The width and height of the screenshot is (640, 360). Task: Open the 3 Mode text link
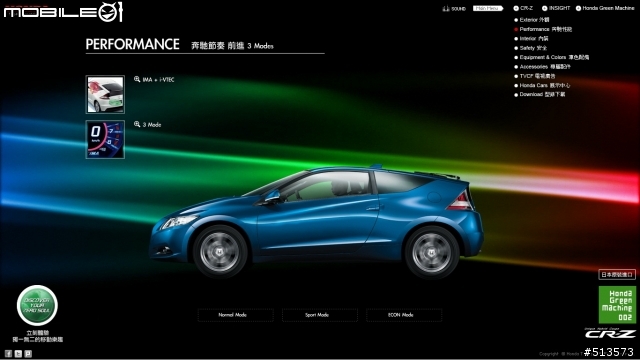click(152, 124)
